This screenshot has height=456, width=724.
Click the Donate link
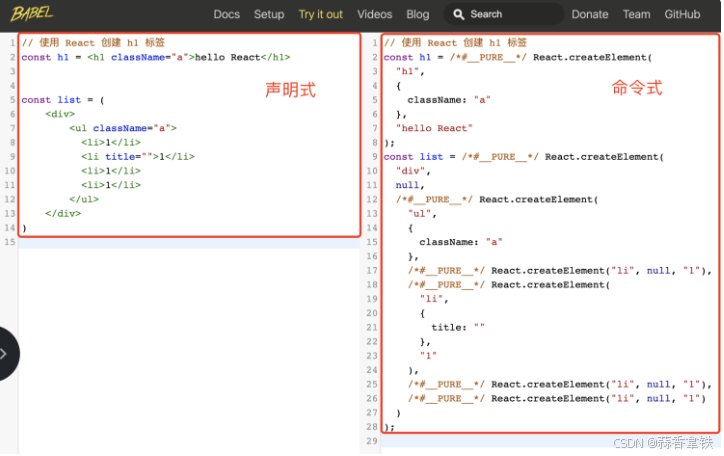(590, 14)
